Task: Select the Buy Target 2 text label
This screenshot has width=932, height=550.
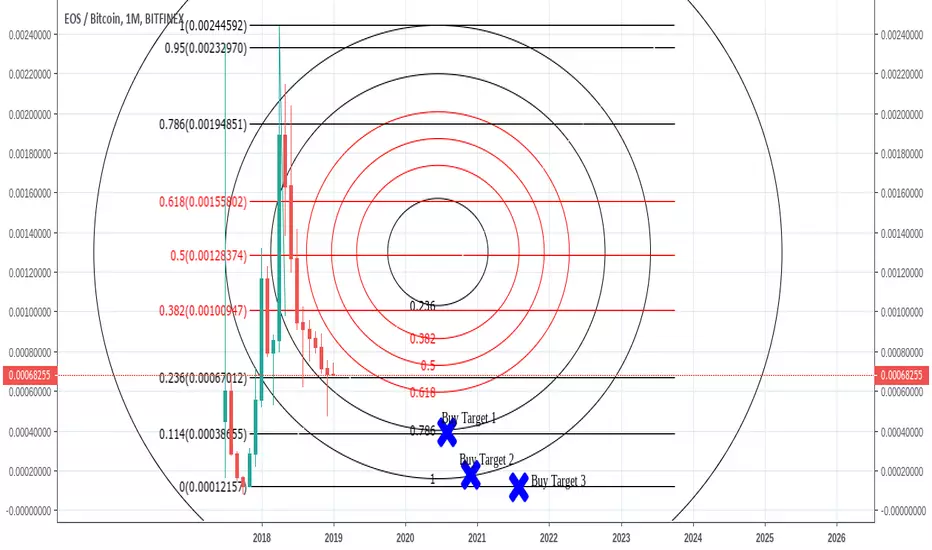Action: pos(487,460)
